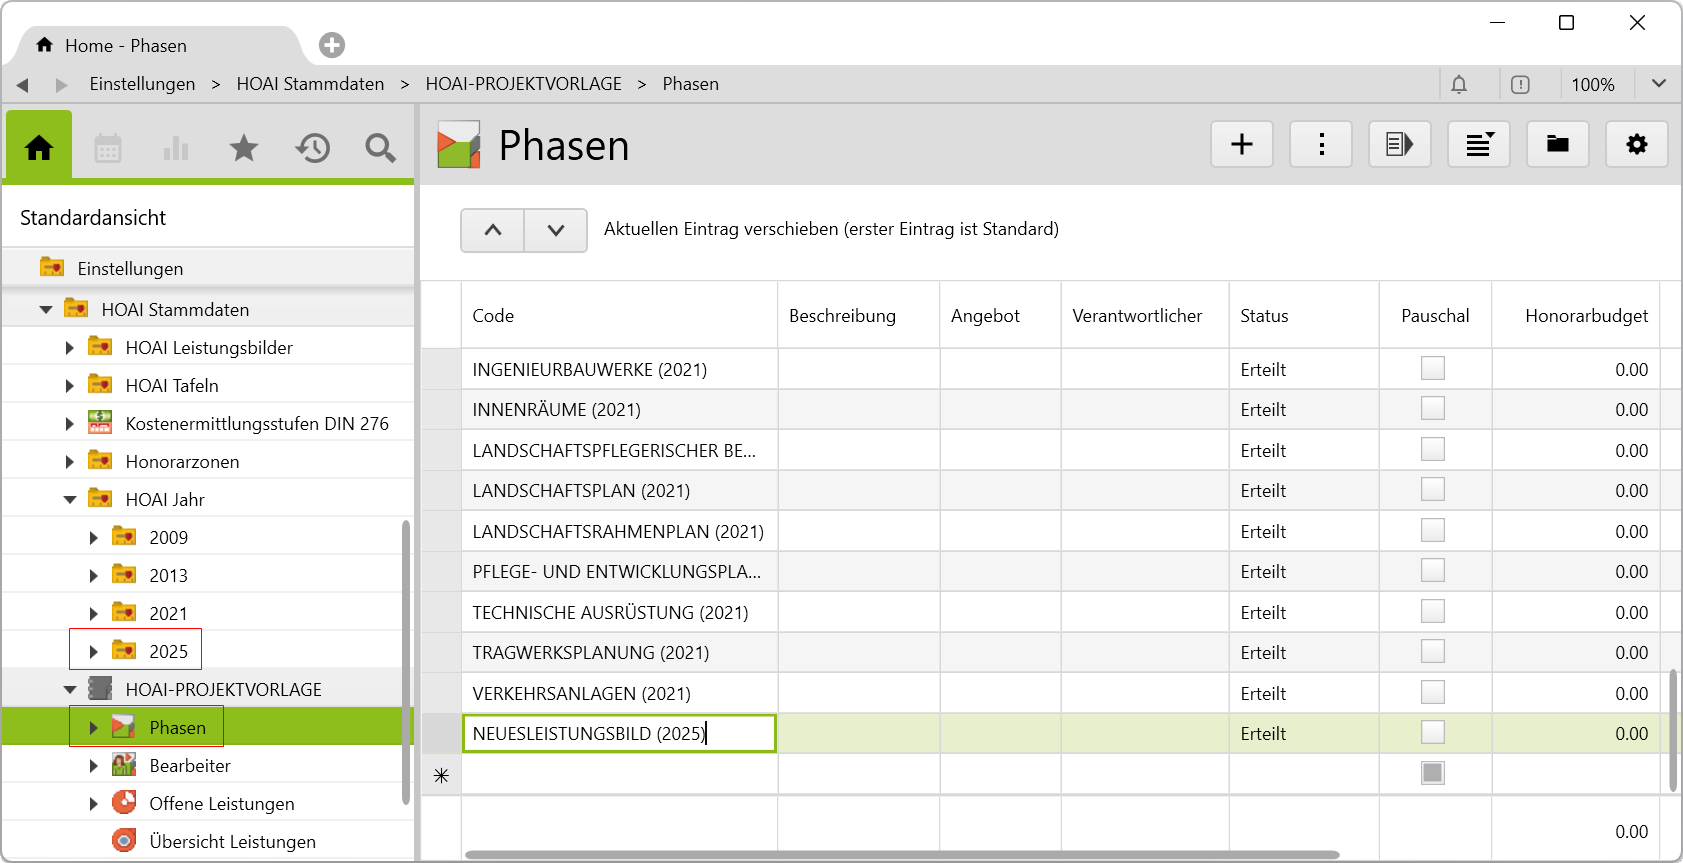Move current entry down

click(556, 230)
